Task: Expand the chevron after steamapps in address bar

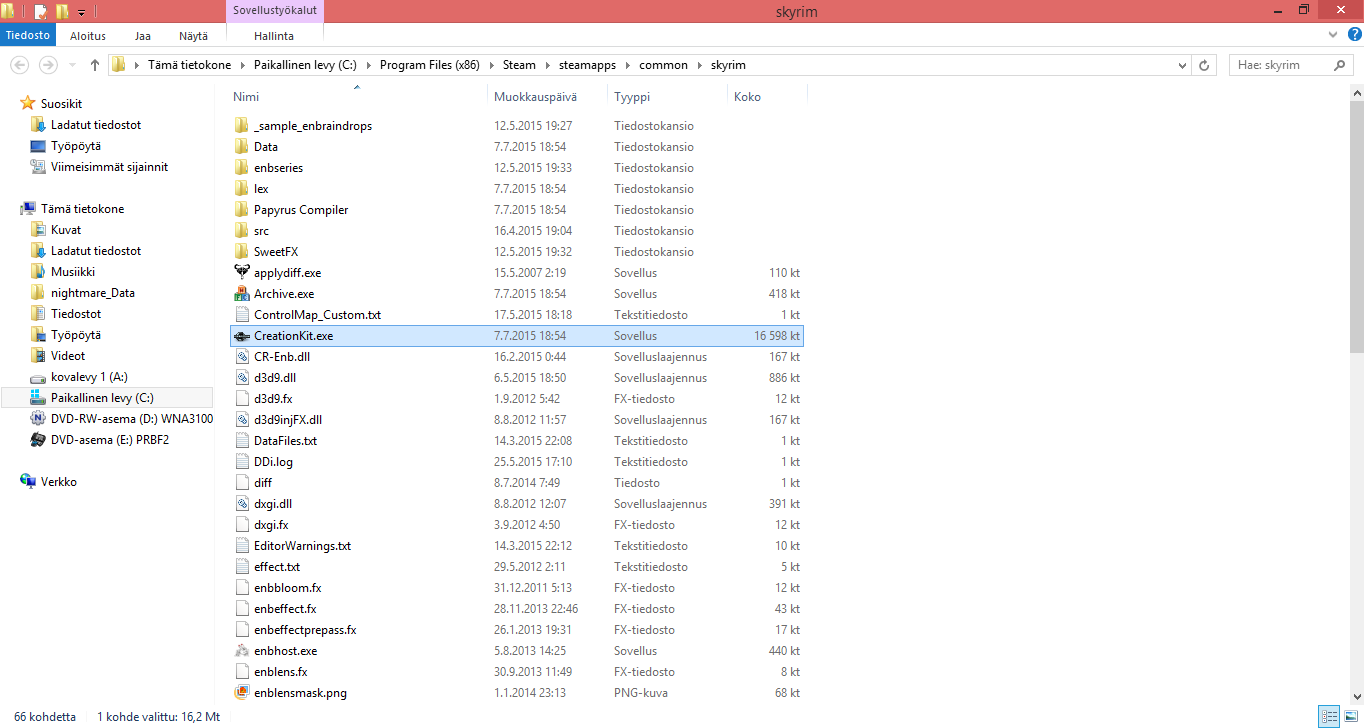Action: pyautogui.click(x=630, y=65)
